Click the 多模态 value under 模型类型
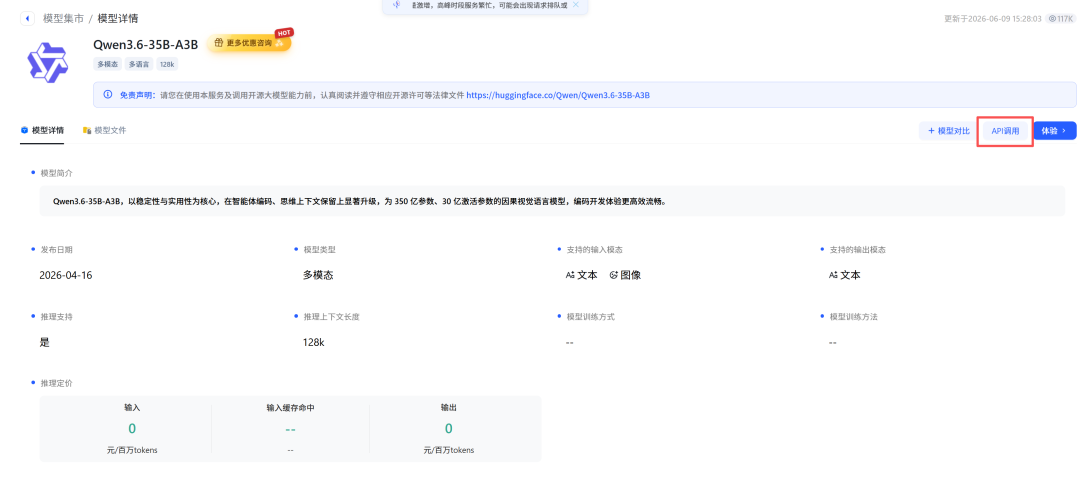Viewport: 1080px width, 485px height. pos(318,275)
